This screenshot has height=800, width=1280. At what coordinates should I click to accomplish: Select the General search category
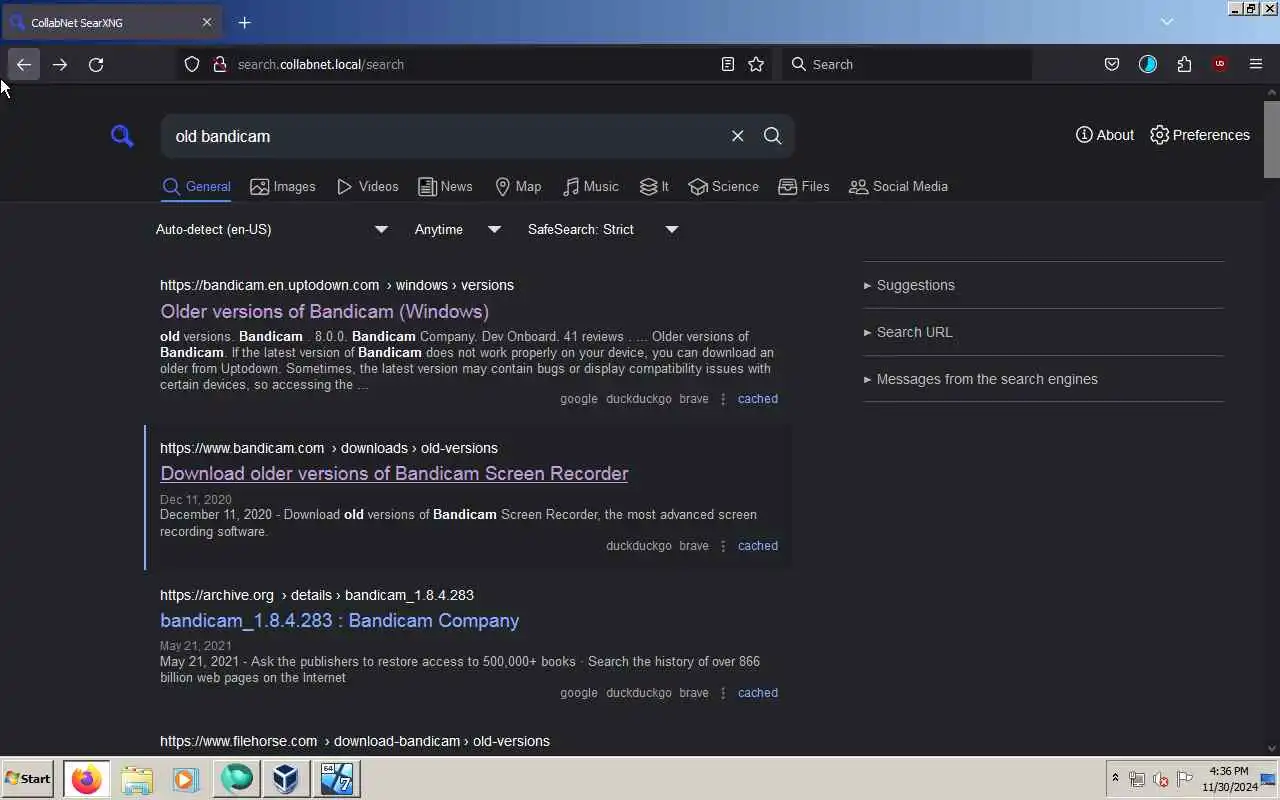(196, 186)
